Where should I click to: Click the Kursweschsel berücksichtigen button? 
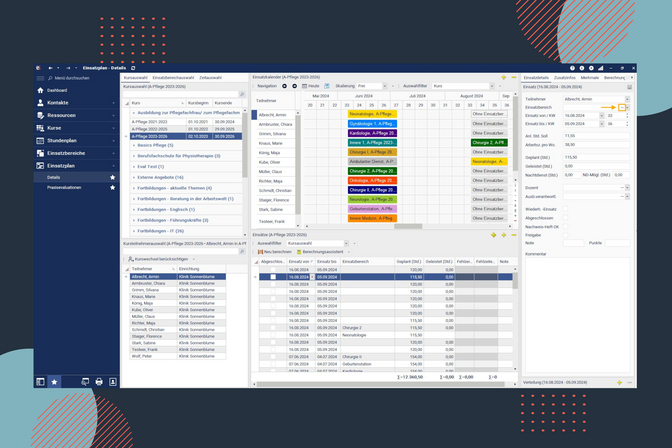pyautogui.click(x=164, y=259)
